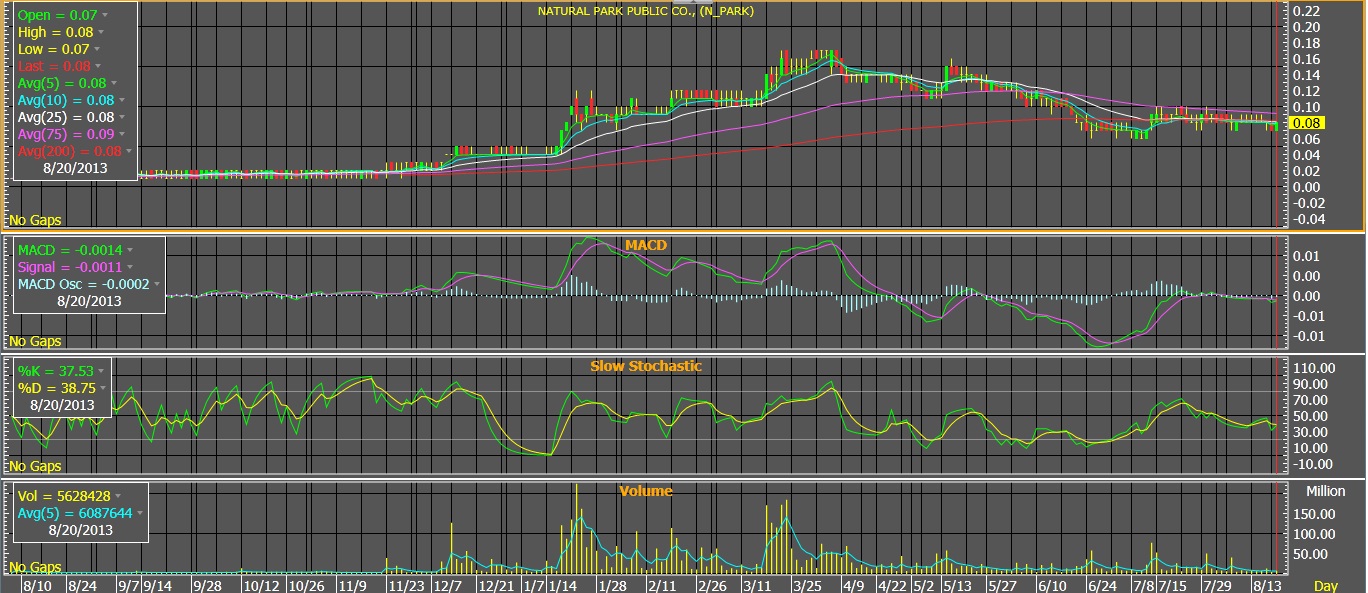
Task: Click the 8/20/2013 date in the price legend
Action: tap(74, 169)
